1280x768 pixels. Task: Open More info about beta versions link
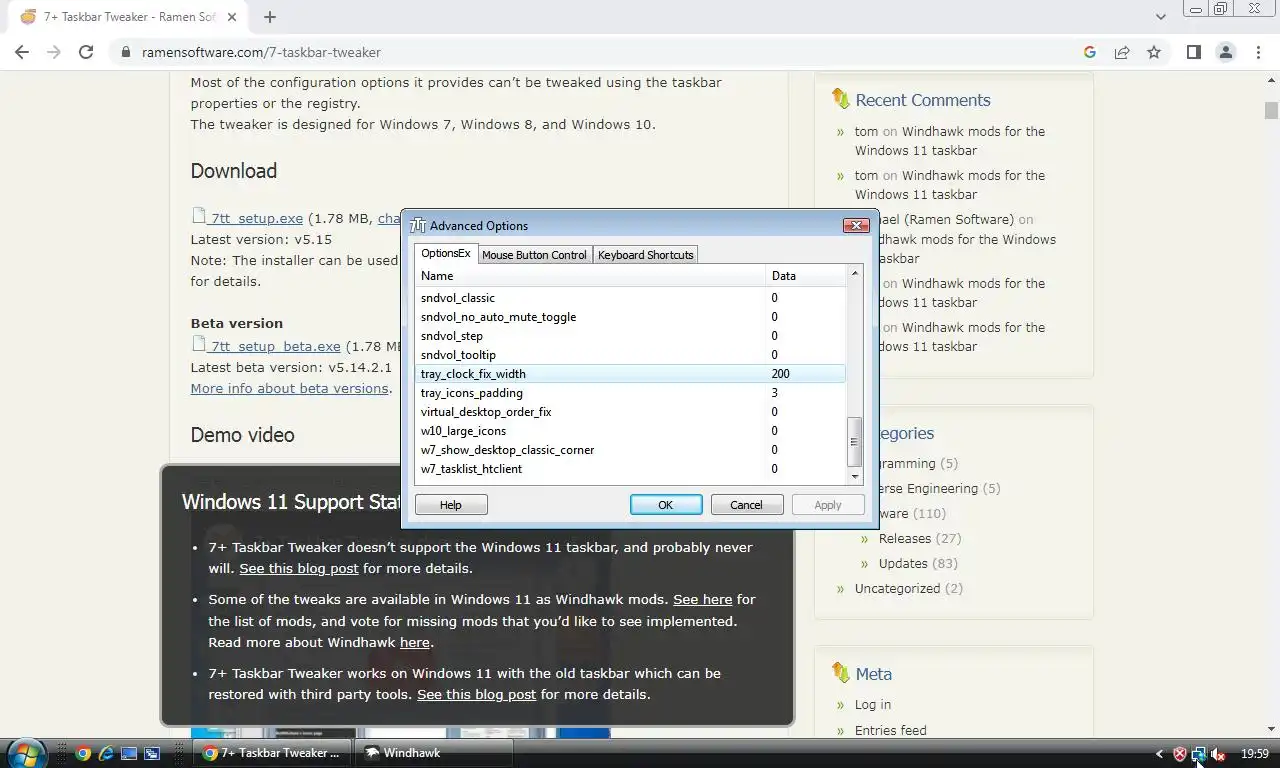[290, 388]
